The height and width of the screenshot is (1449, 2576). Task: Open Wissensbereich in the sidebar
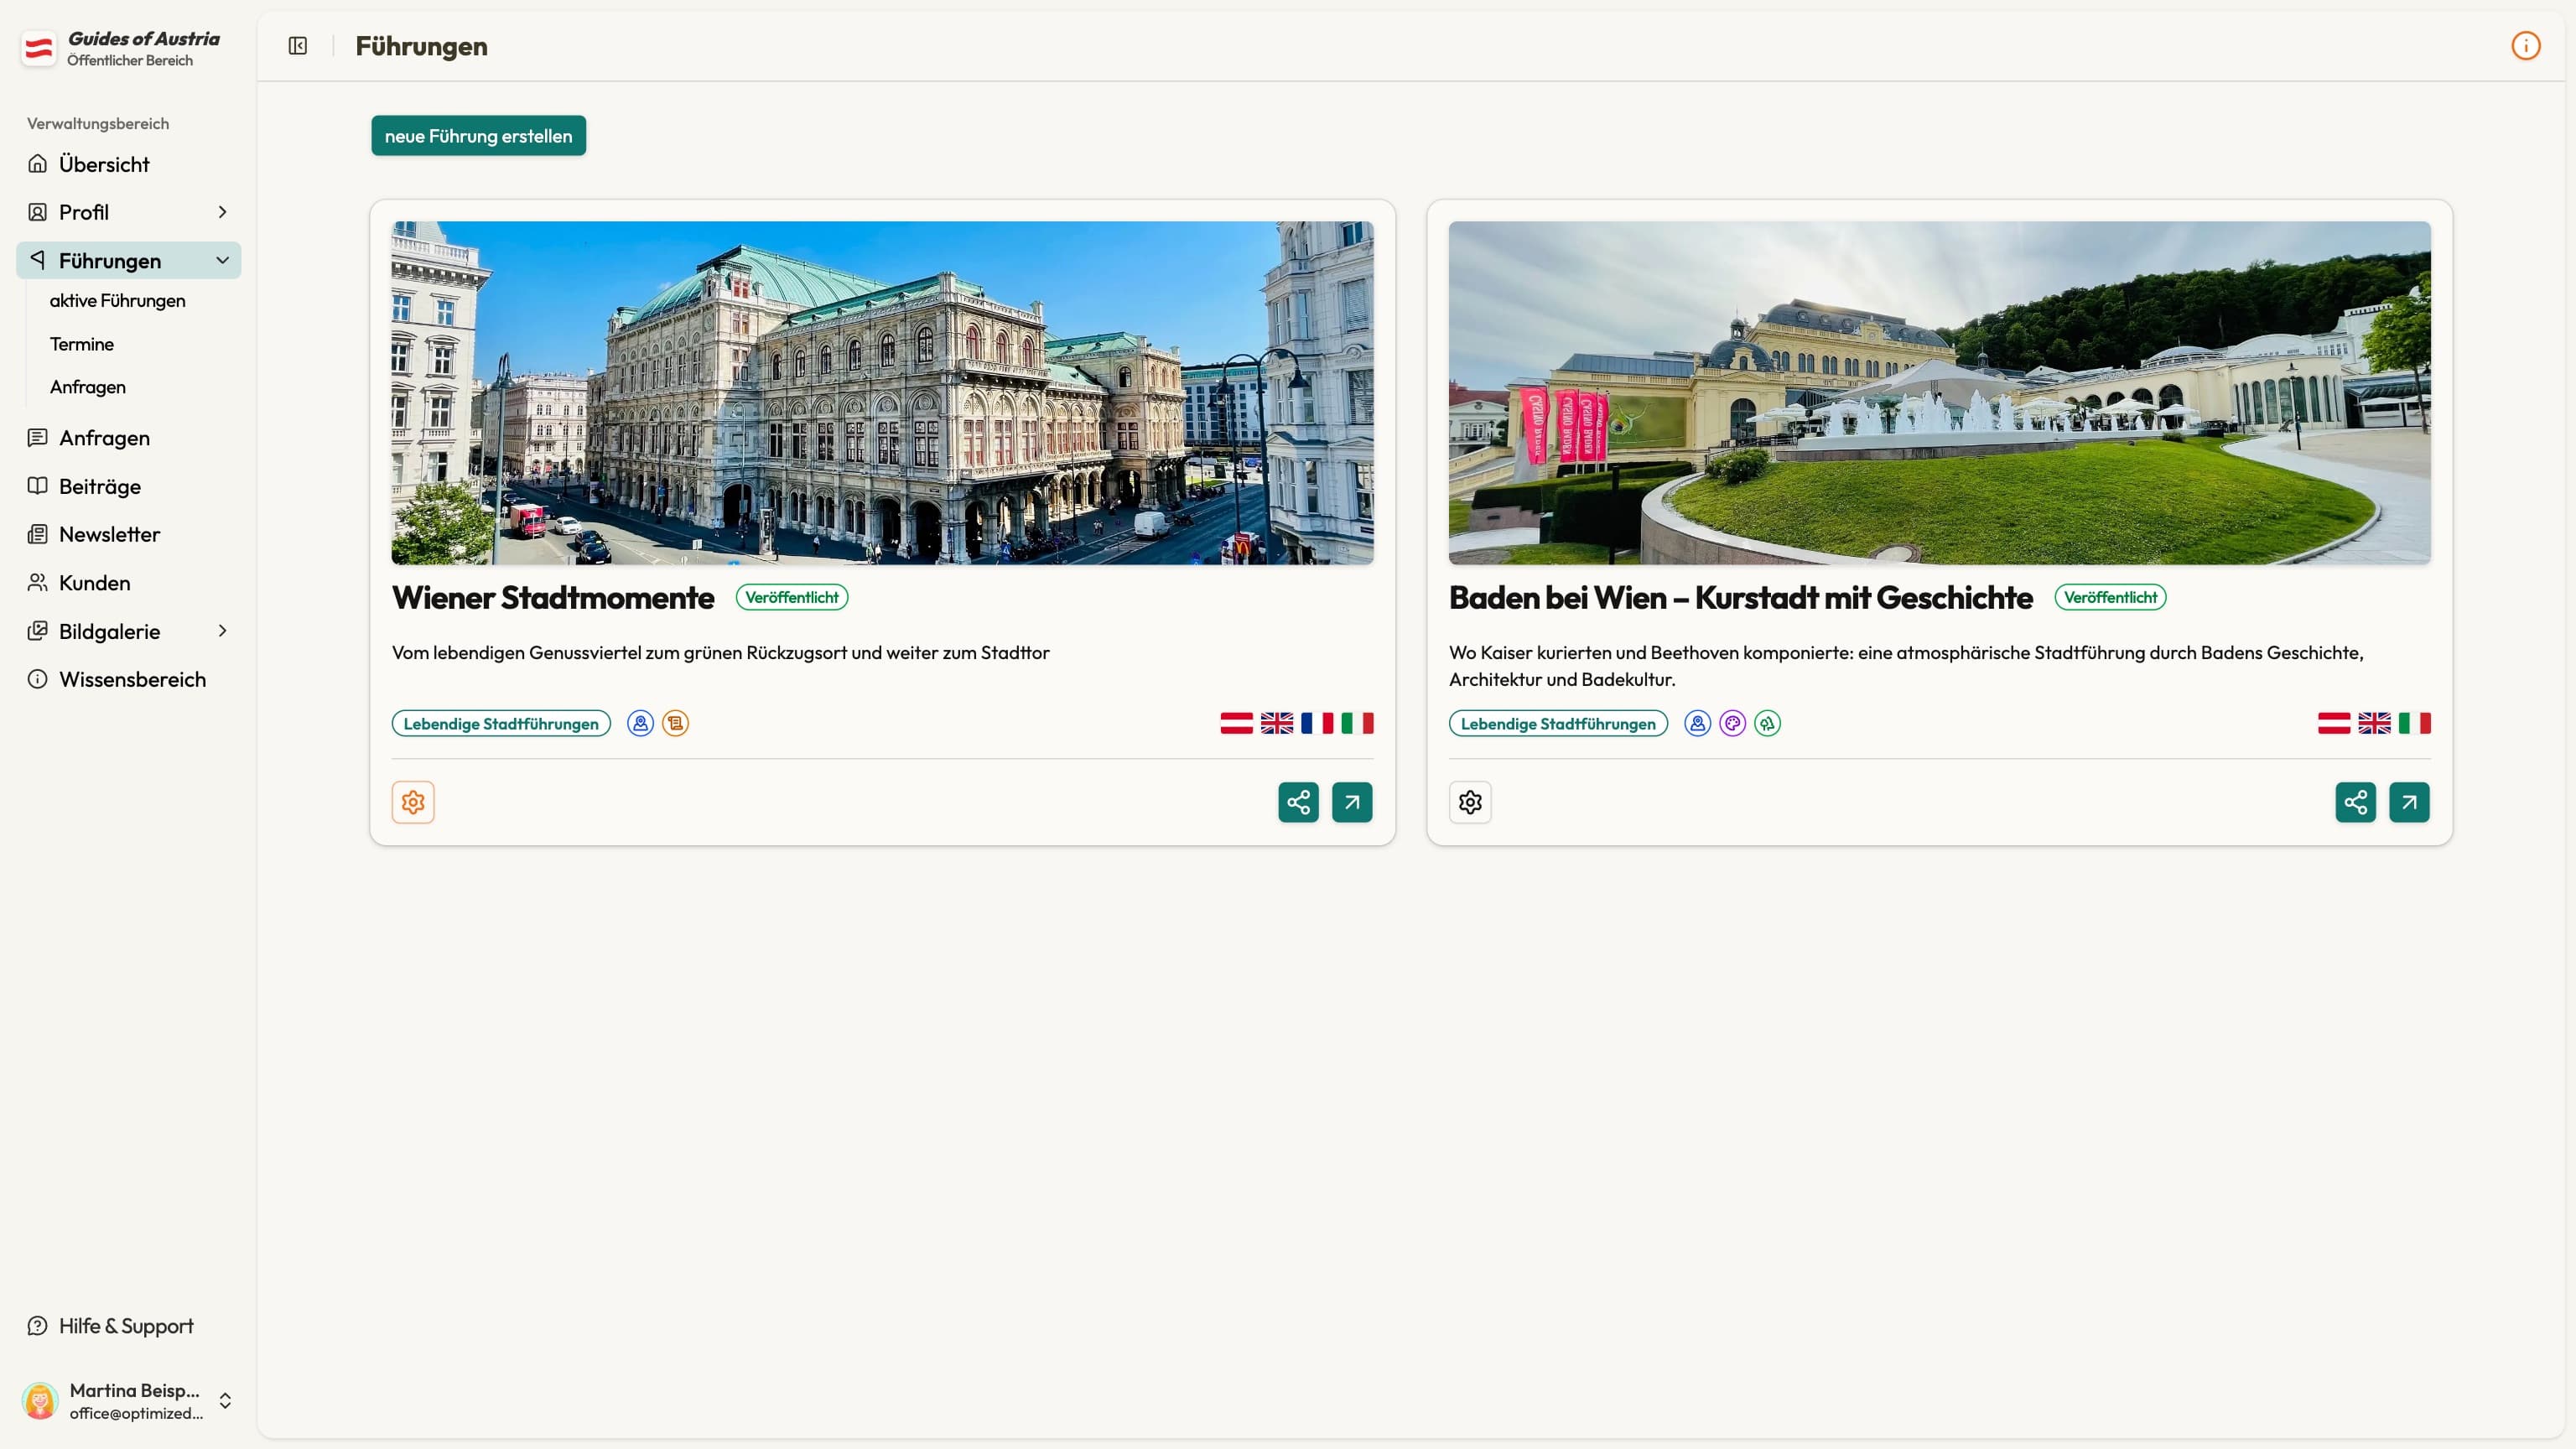[128, 679]
